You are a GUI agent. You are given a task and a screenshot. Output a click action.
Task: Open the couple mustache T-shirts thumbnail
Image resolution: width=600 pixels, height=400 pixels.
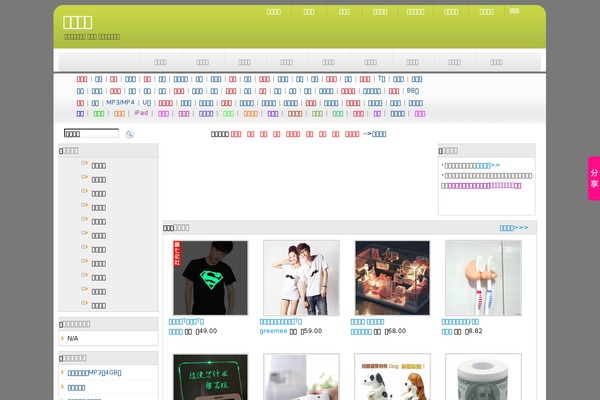pyautogui.click(x=302, y=278)
